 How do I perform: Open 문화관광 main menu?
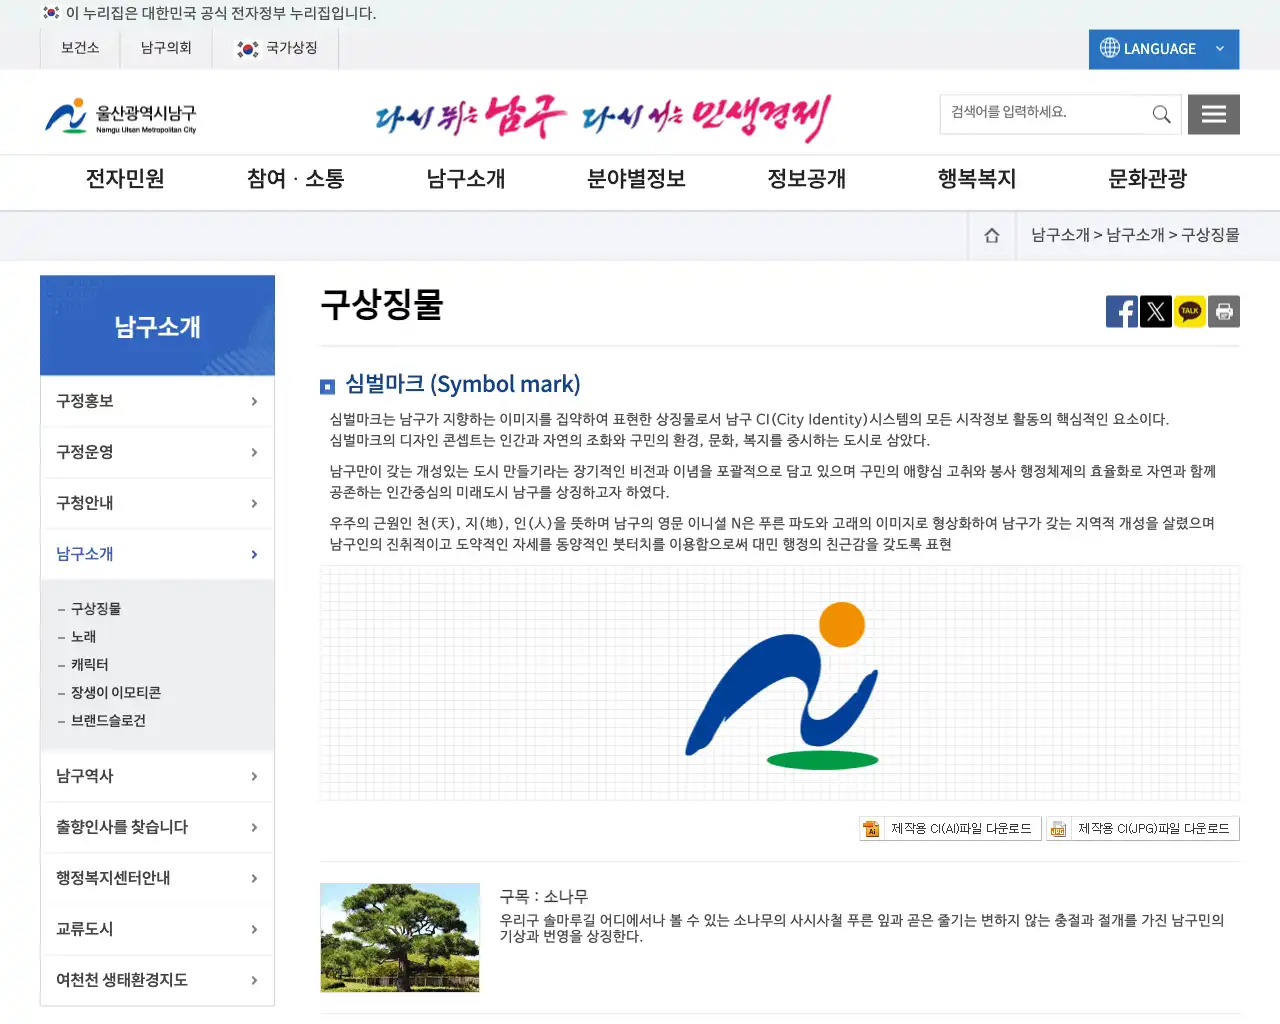1147,179
